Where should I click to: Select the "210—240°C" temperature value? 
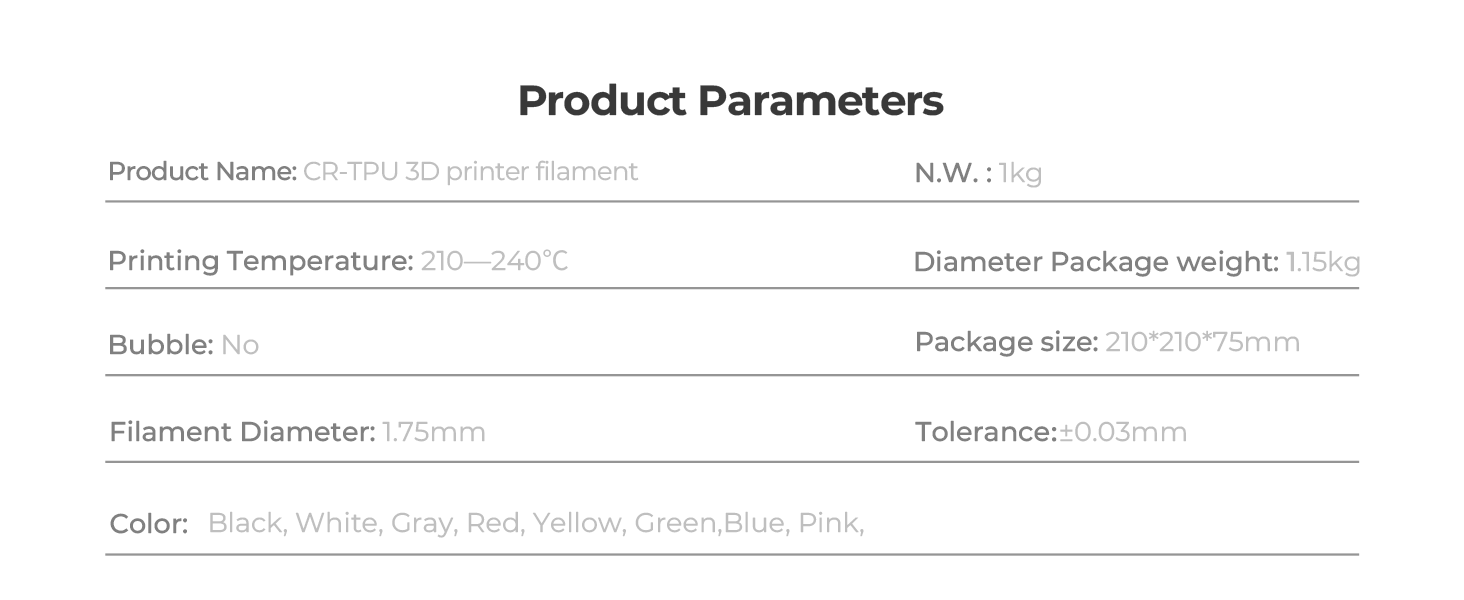tap(494, 261)
